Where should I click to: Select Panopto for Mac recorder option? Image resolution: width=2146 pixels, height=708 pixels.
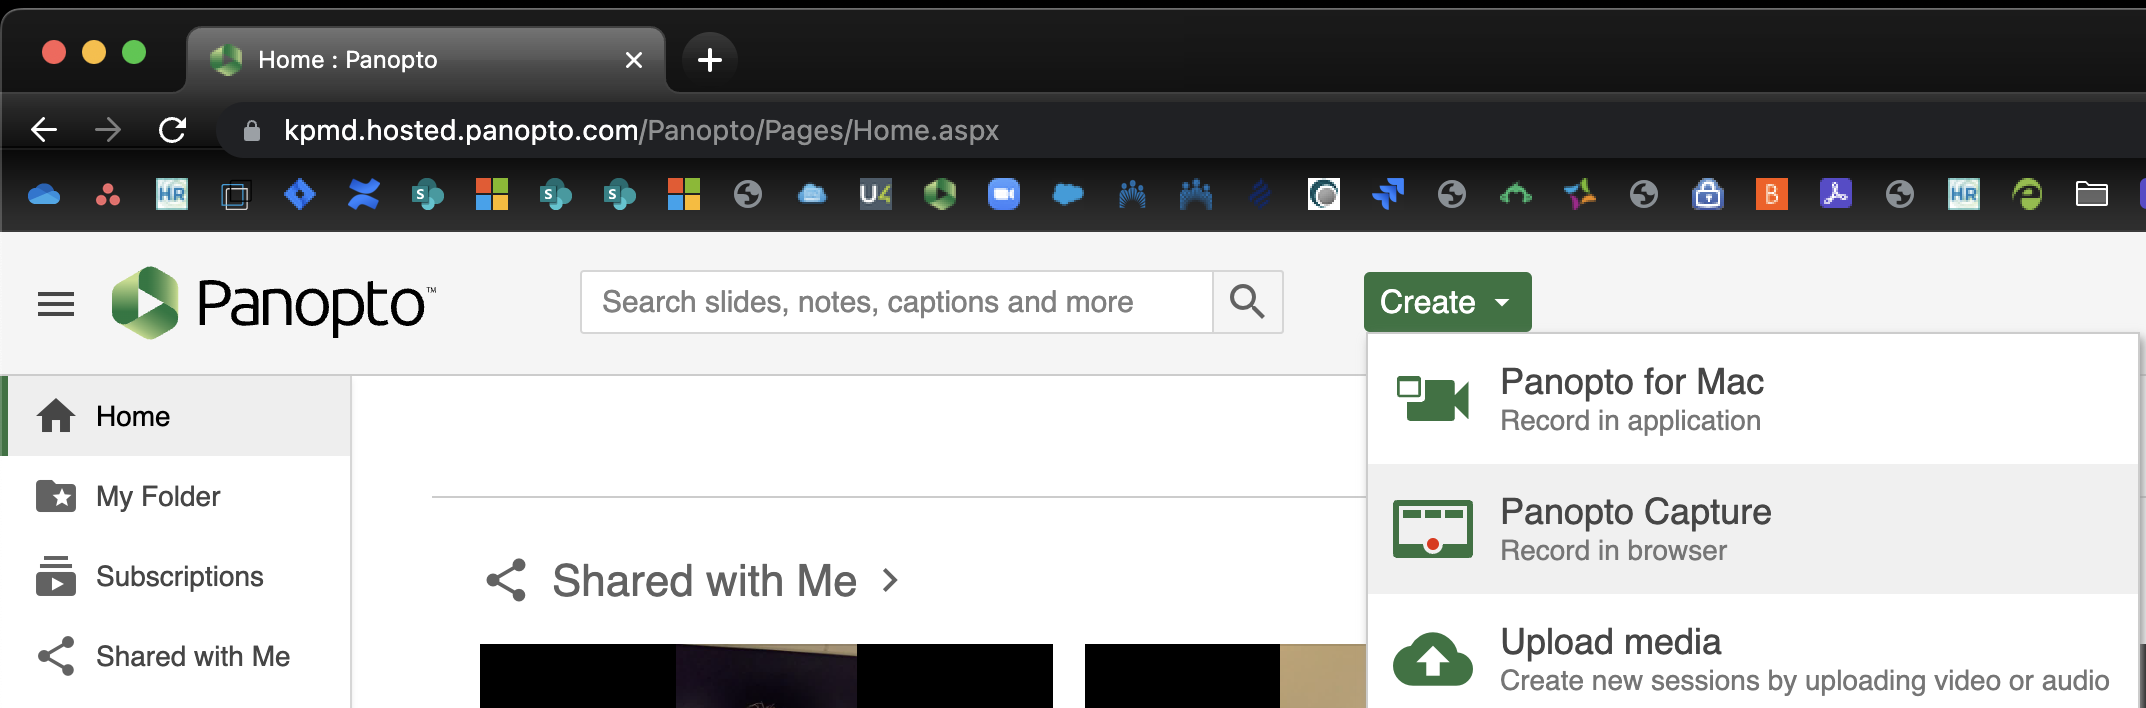tap(1752, 399)
